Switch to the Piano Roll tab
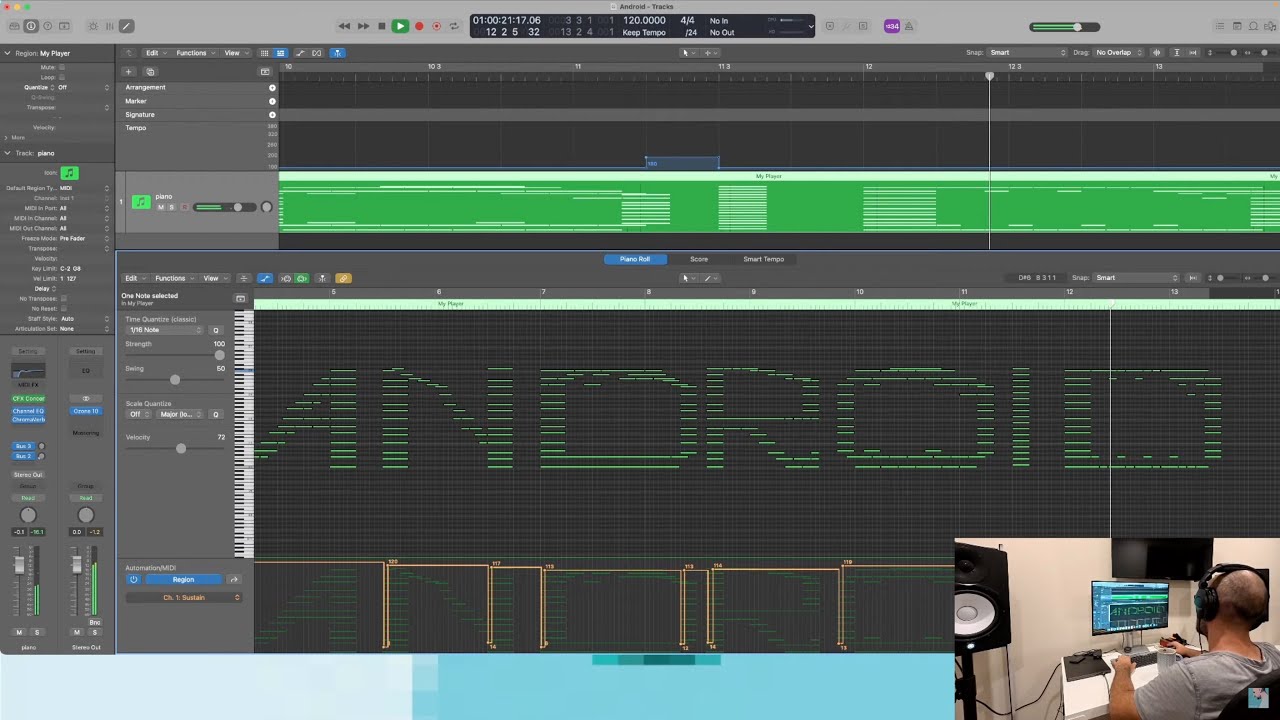The width and height of the screenshot is (1280, 720). (635, 259)
